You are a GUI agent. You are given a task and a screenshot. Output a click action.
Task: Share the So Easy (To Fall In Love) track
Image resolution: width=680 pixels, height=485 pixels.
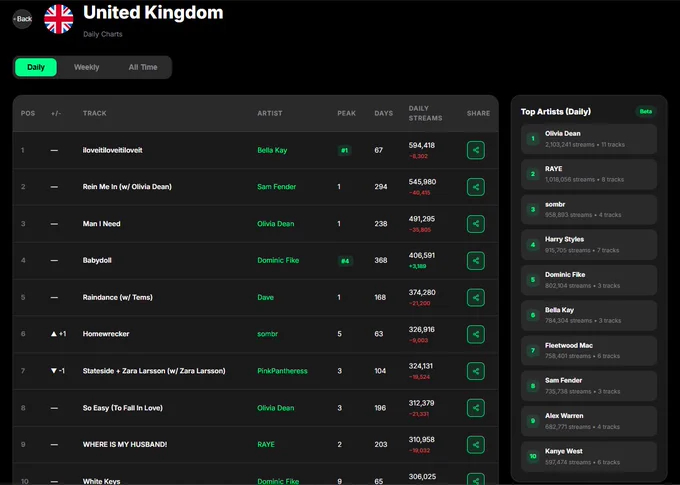[x=476, y=408]
